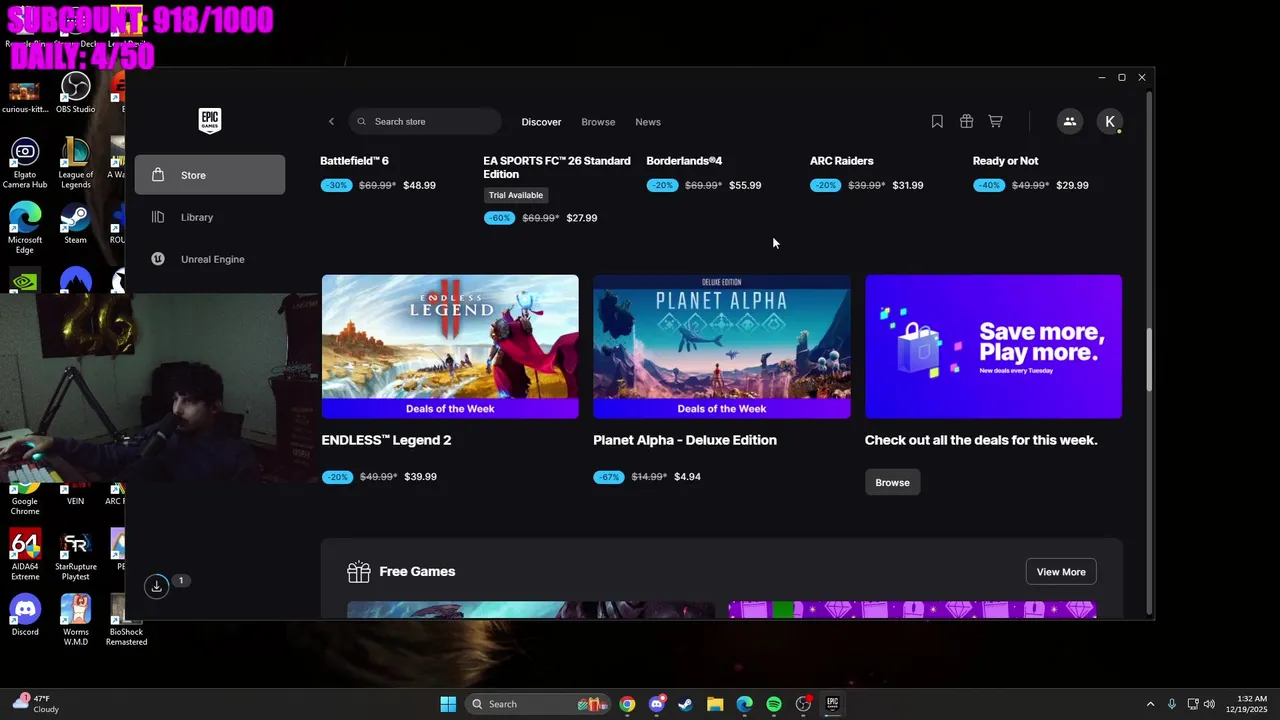Open Epic Games taskbar icon

pyautogui.click(x=832, y=704)
